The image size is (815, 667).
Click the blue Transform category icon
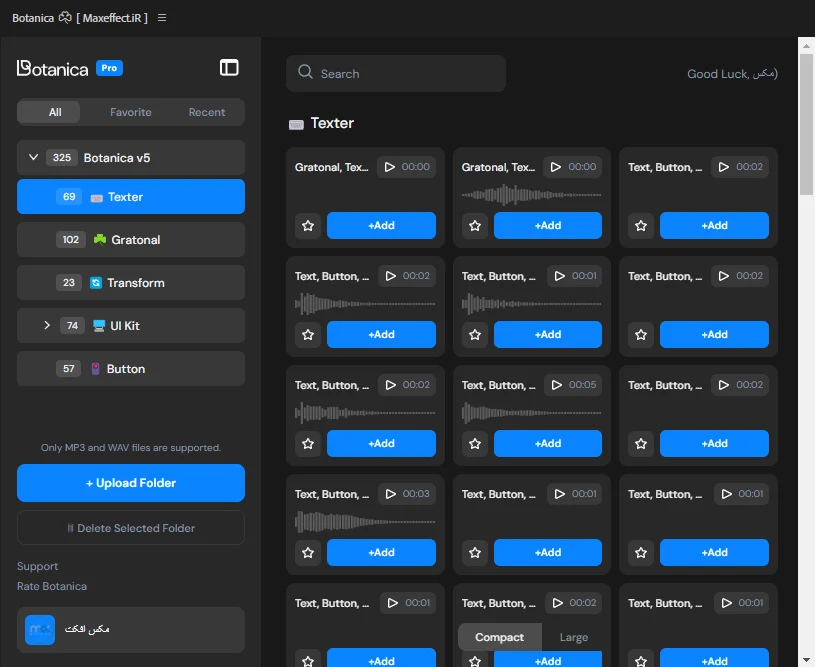click(x=96, y=283)
